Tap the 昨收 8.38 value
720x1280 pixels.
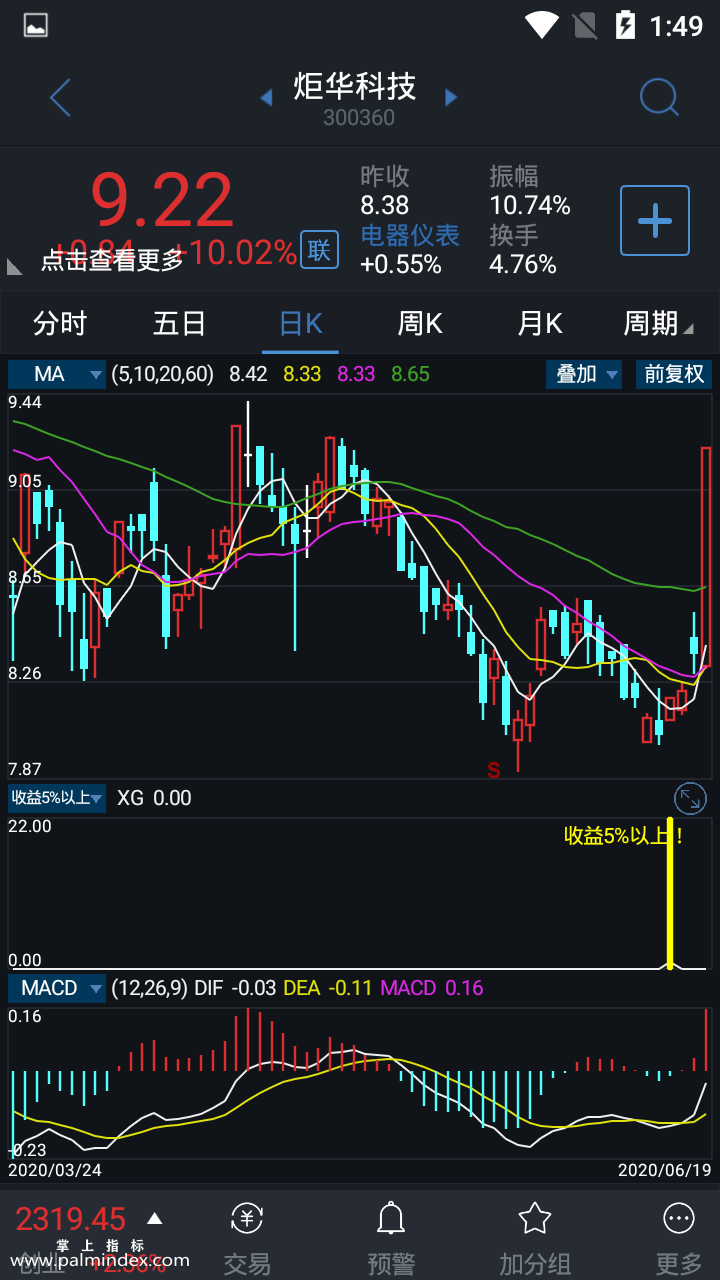[385, 205]
